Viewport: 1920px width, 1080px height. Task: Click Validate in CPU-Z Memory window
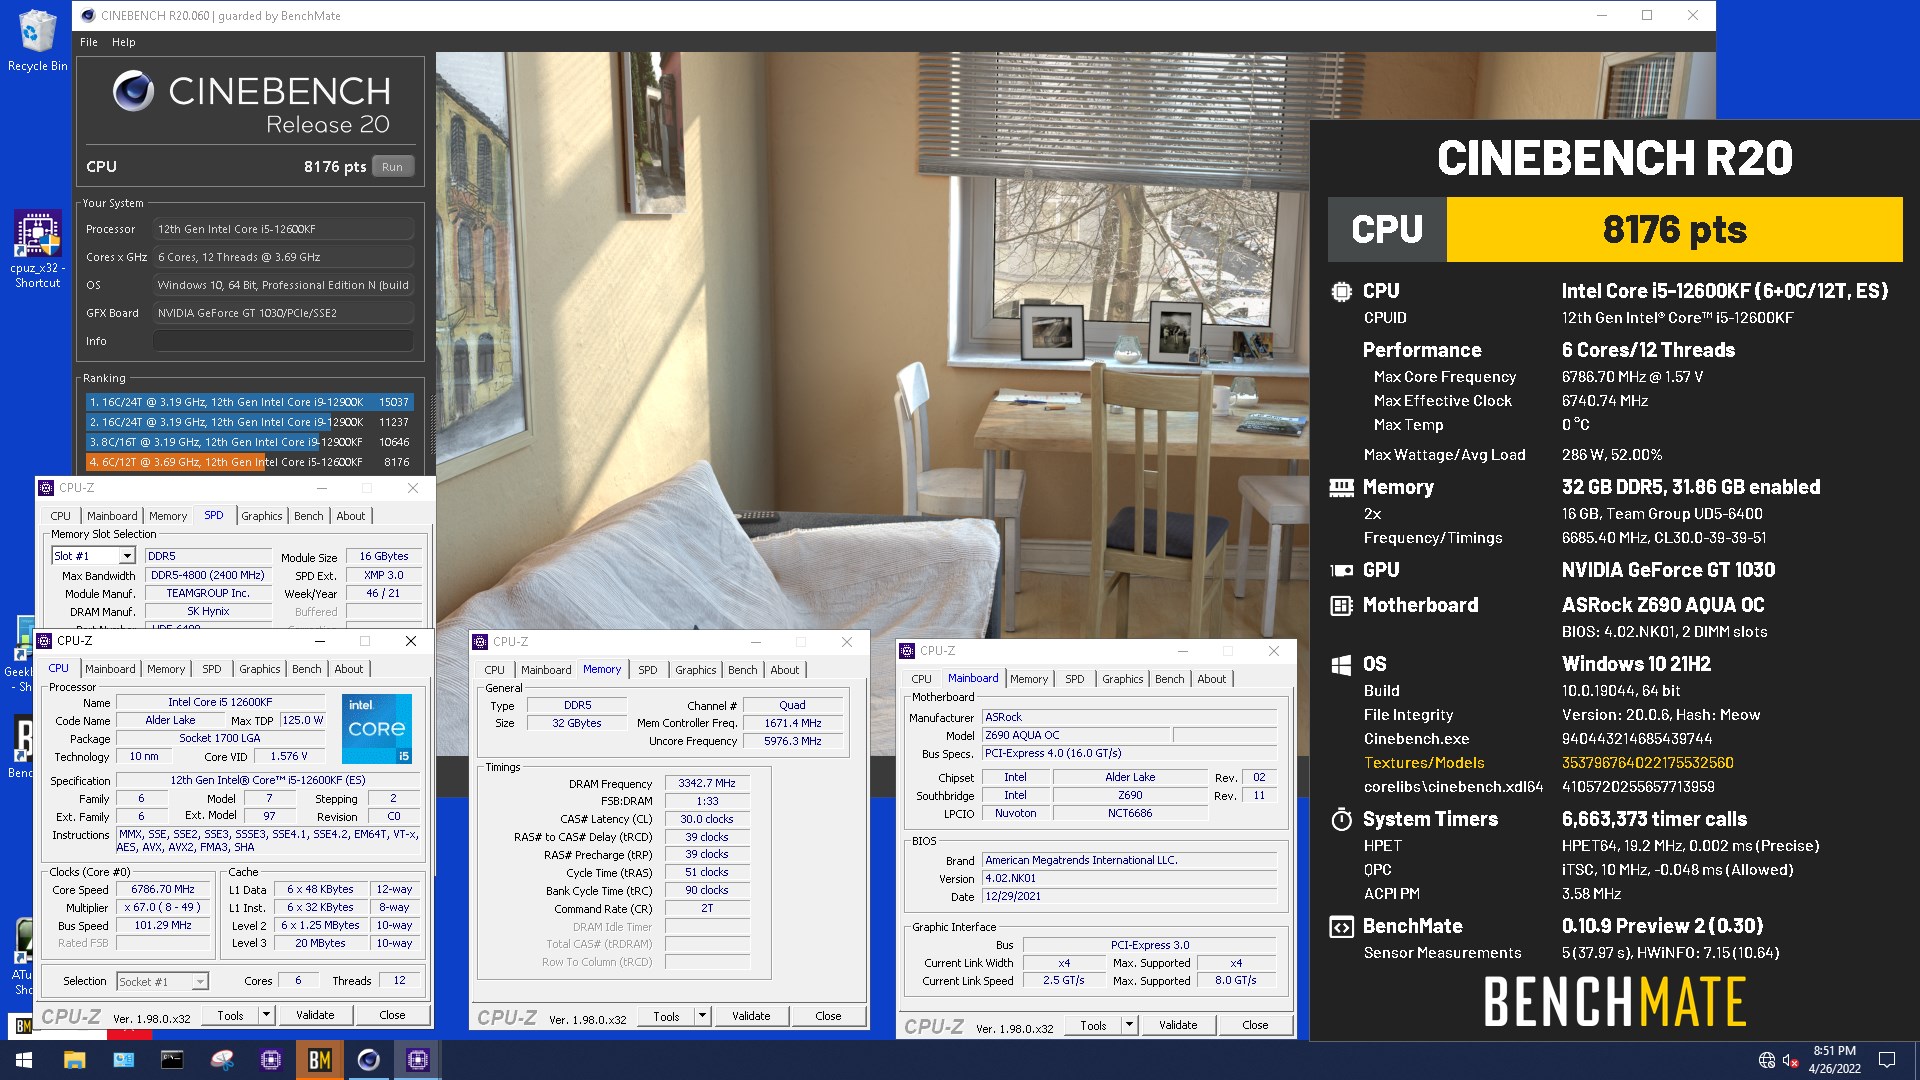(751, 1016)
